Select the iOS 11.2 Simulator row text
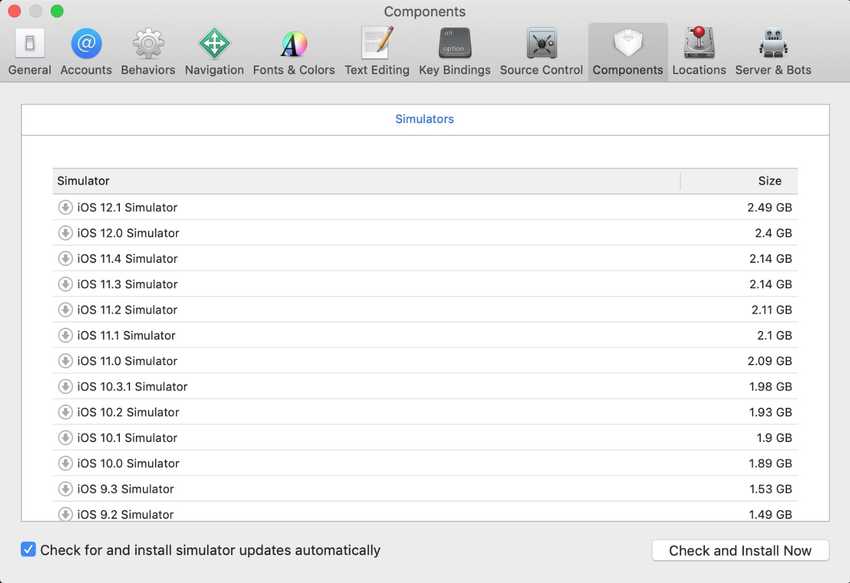 (127, 310)
